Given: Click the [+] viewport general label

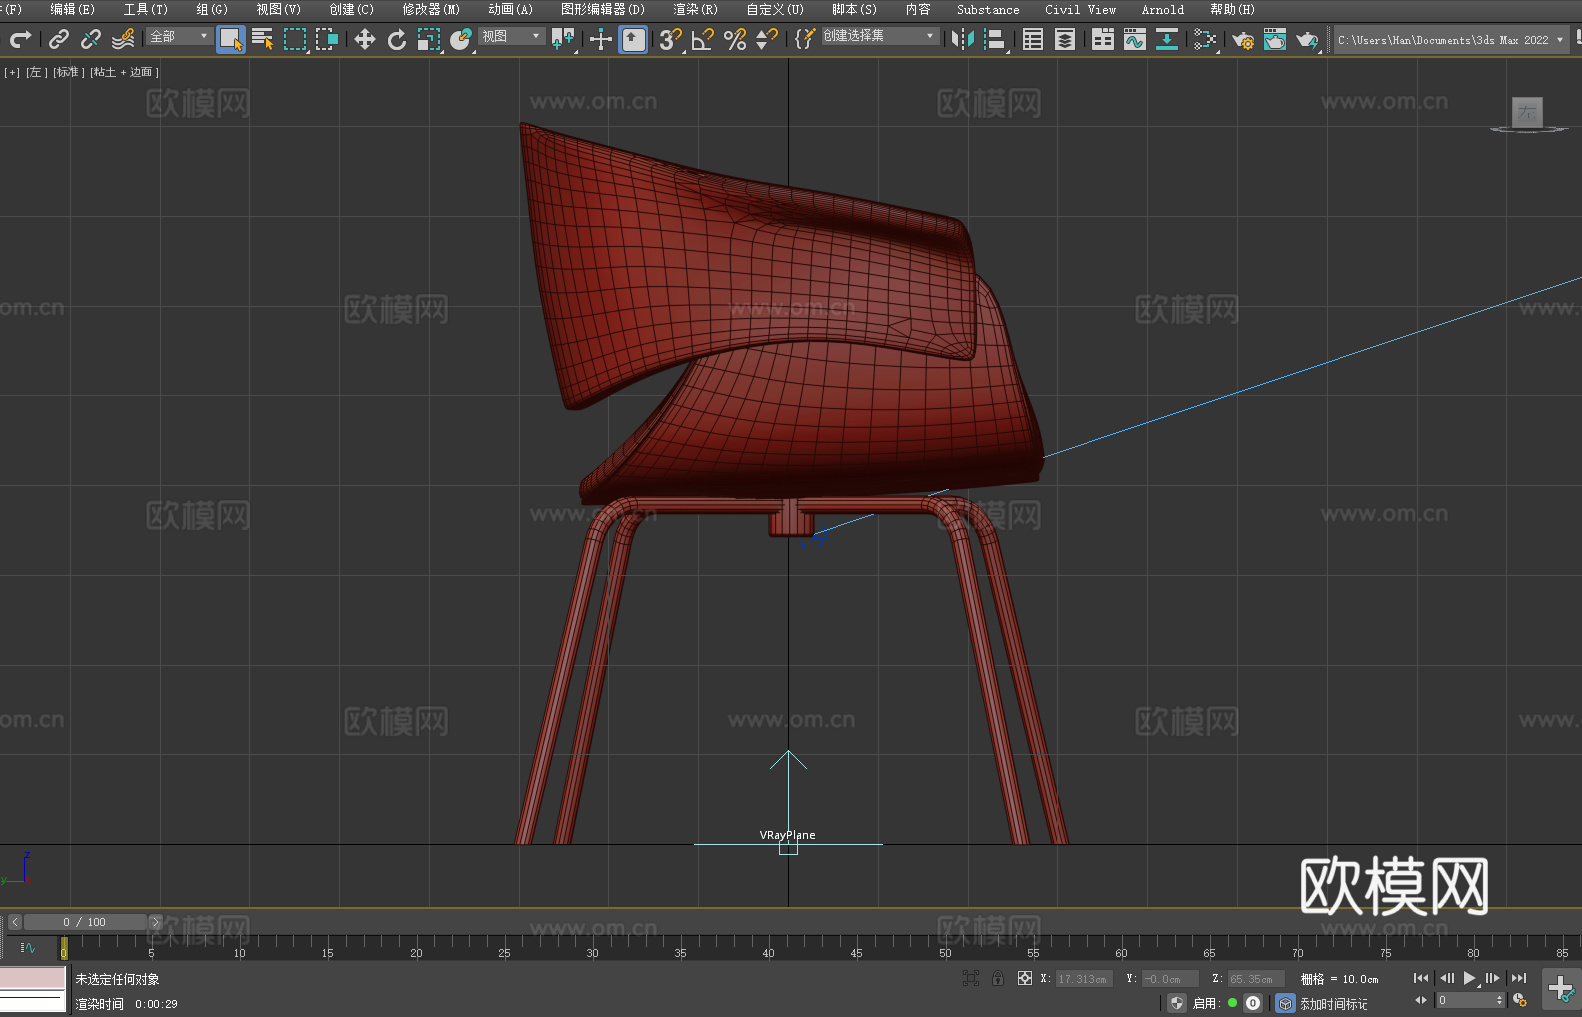Looking at the screenshot, I should point(12,72).
